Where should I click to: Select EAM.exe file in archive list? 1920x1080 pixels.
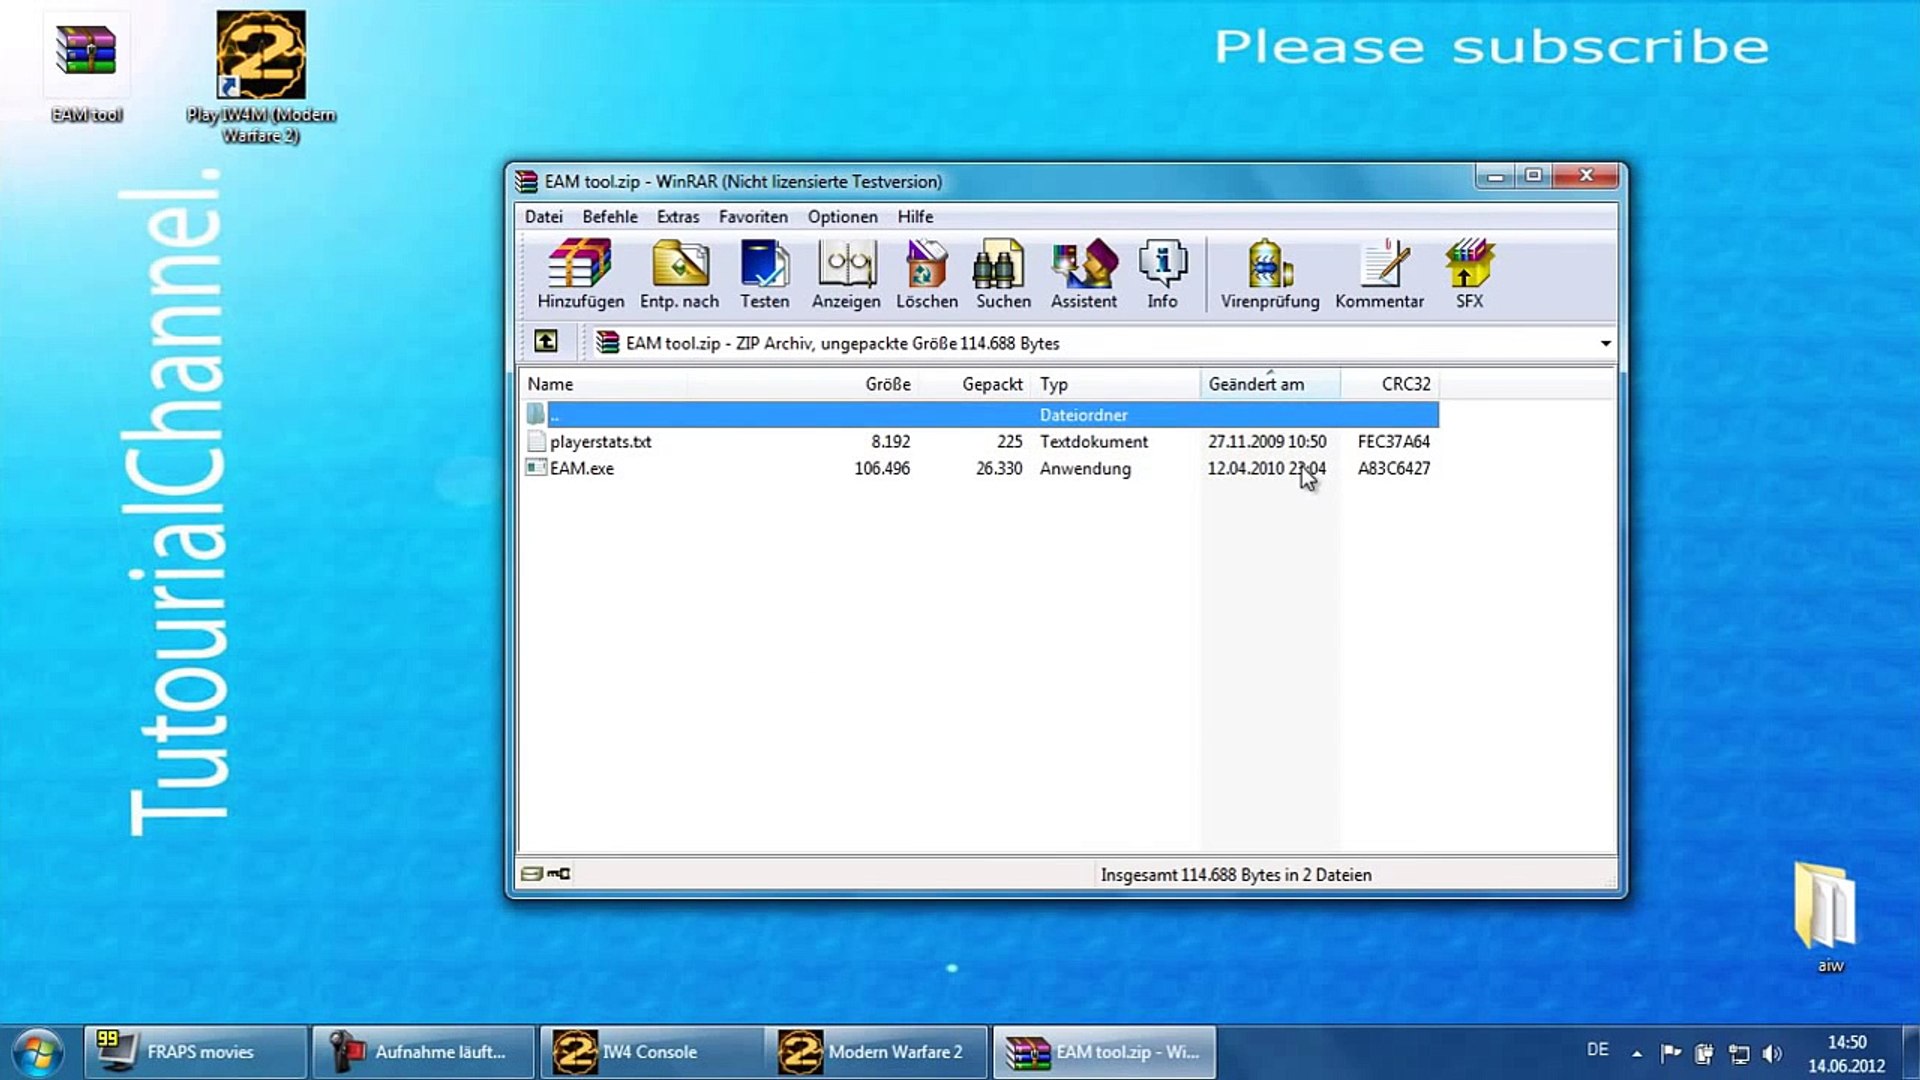[x=582, y=468]
